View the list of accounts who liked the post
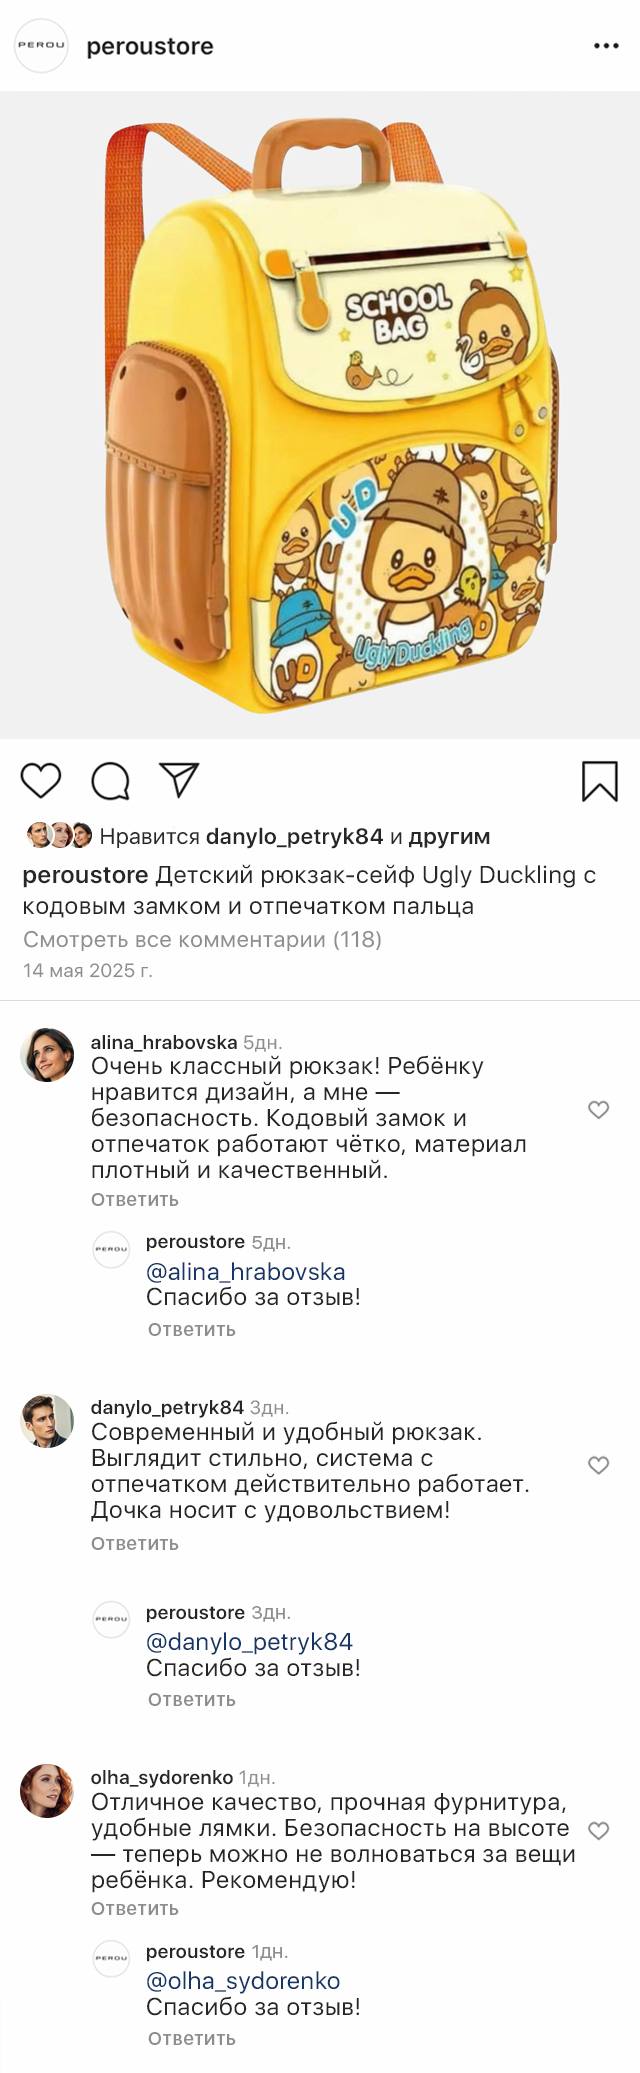The image size is (640, 2073). tap(439, 836)
